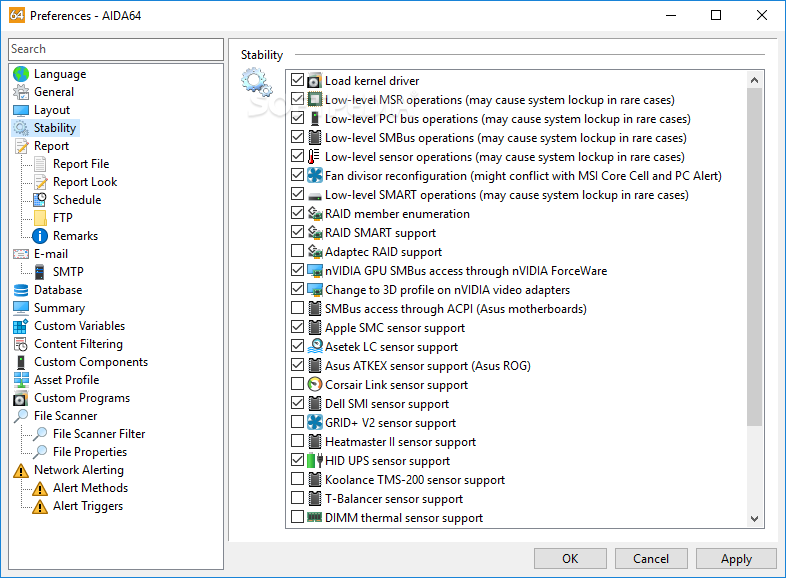Open Report Look preferences page
This screenshot has height=578, width=786.
85,182
